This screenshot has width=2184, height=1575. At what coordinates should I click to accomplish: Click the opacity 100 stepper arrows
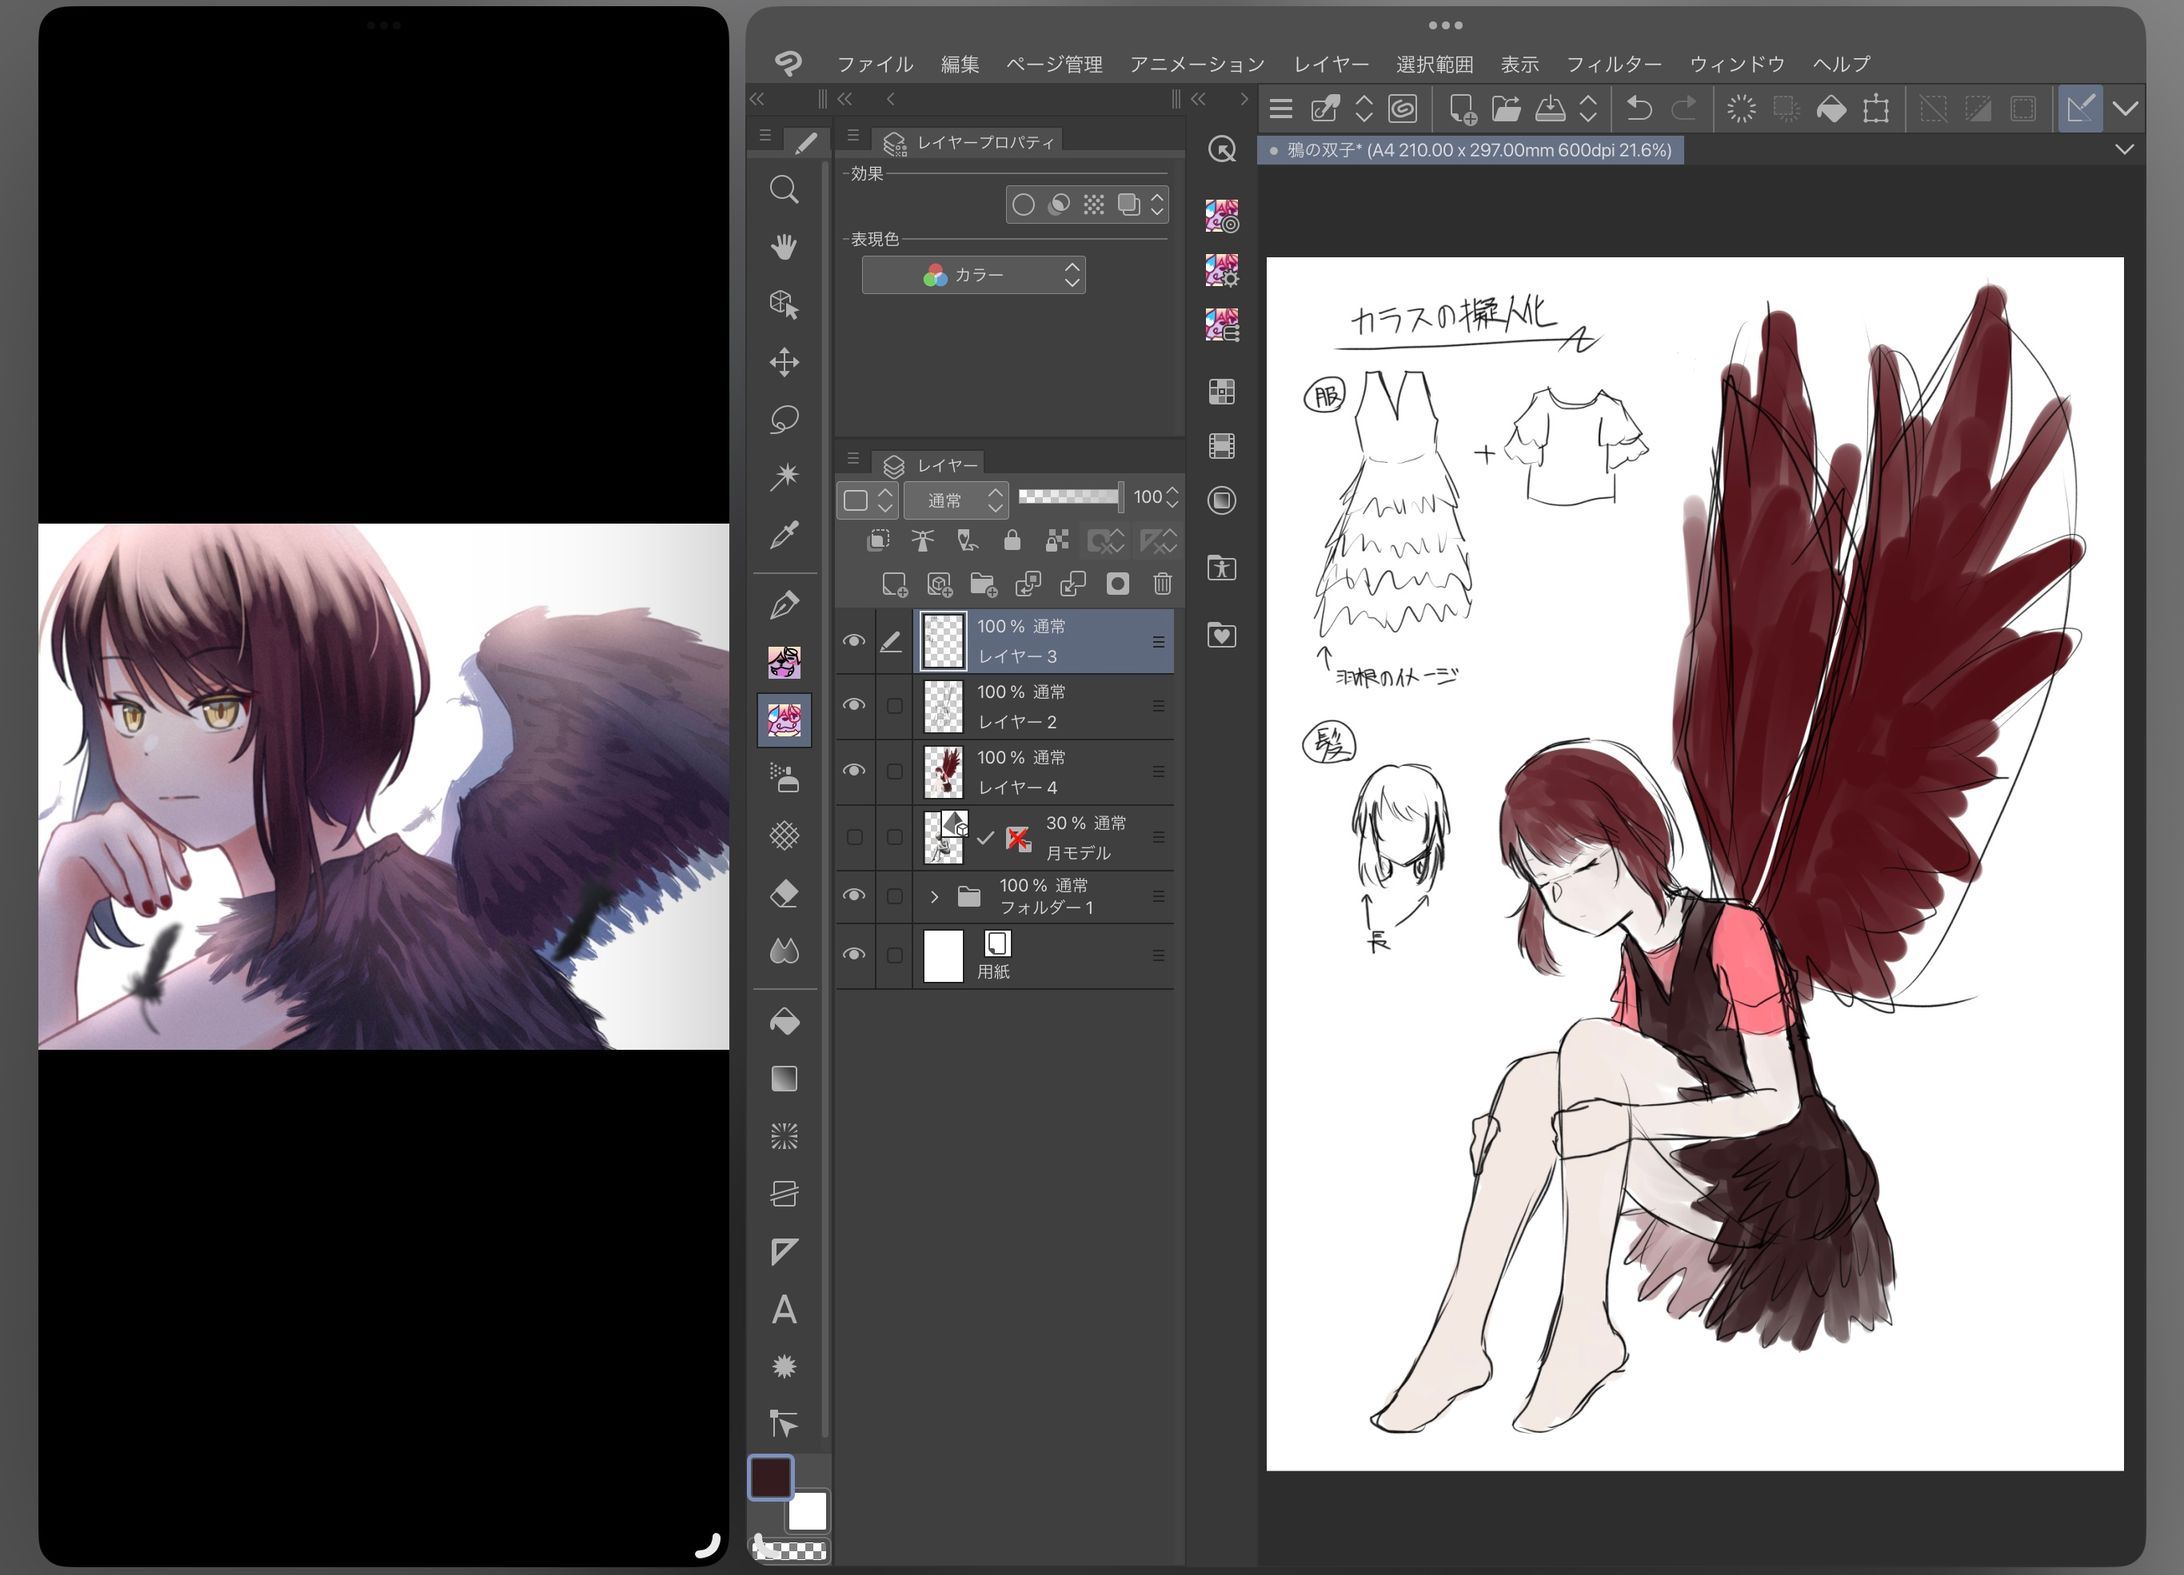(x=1173, y=497)
